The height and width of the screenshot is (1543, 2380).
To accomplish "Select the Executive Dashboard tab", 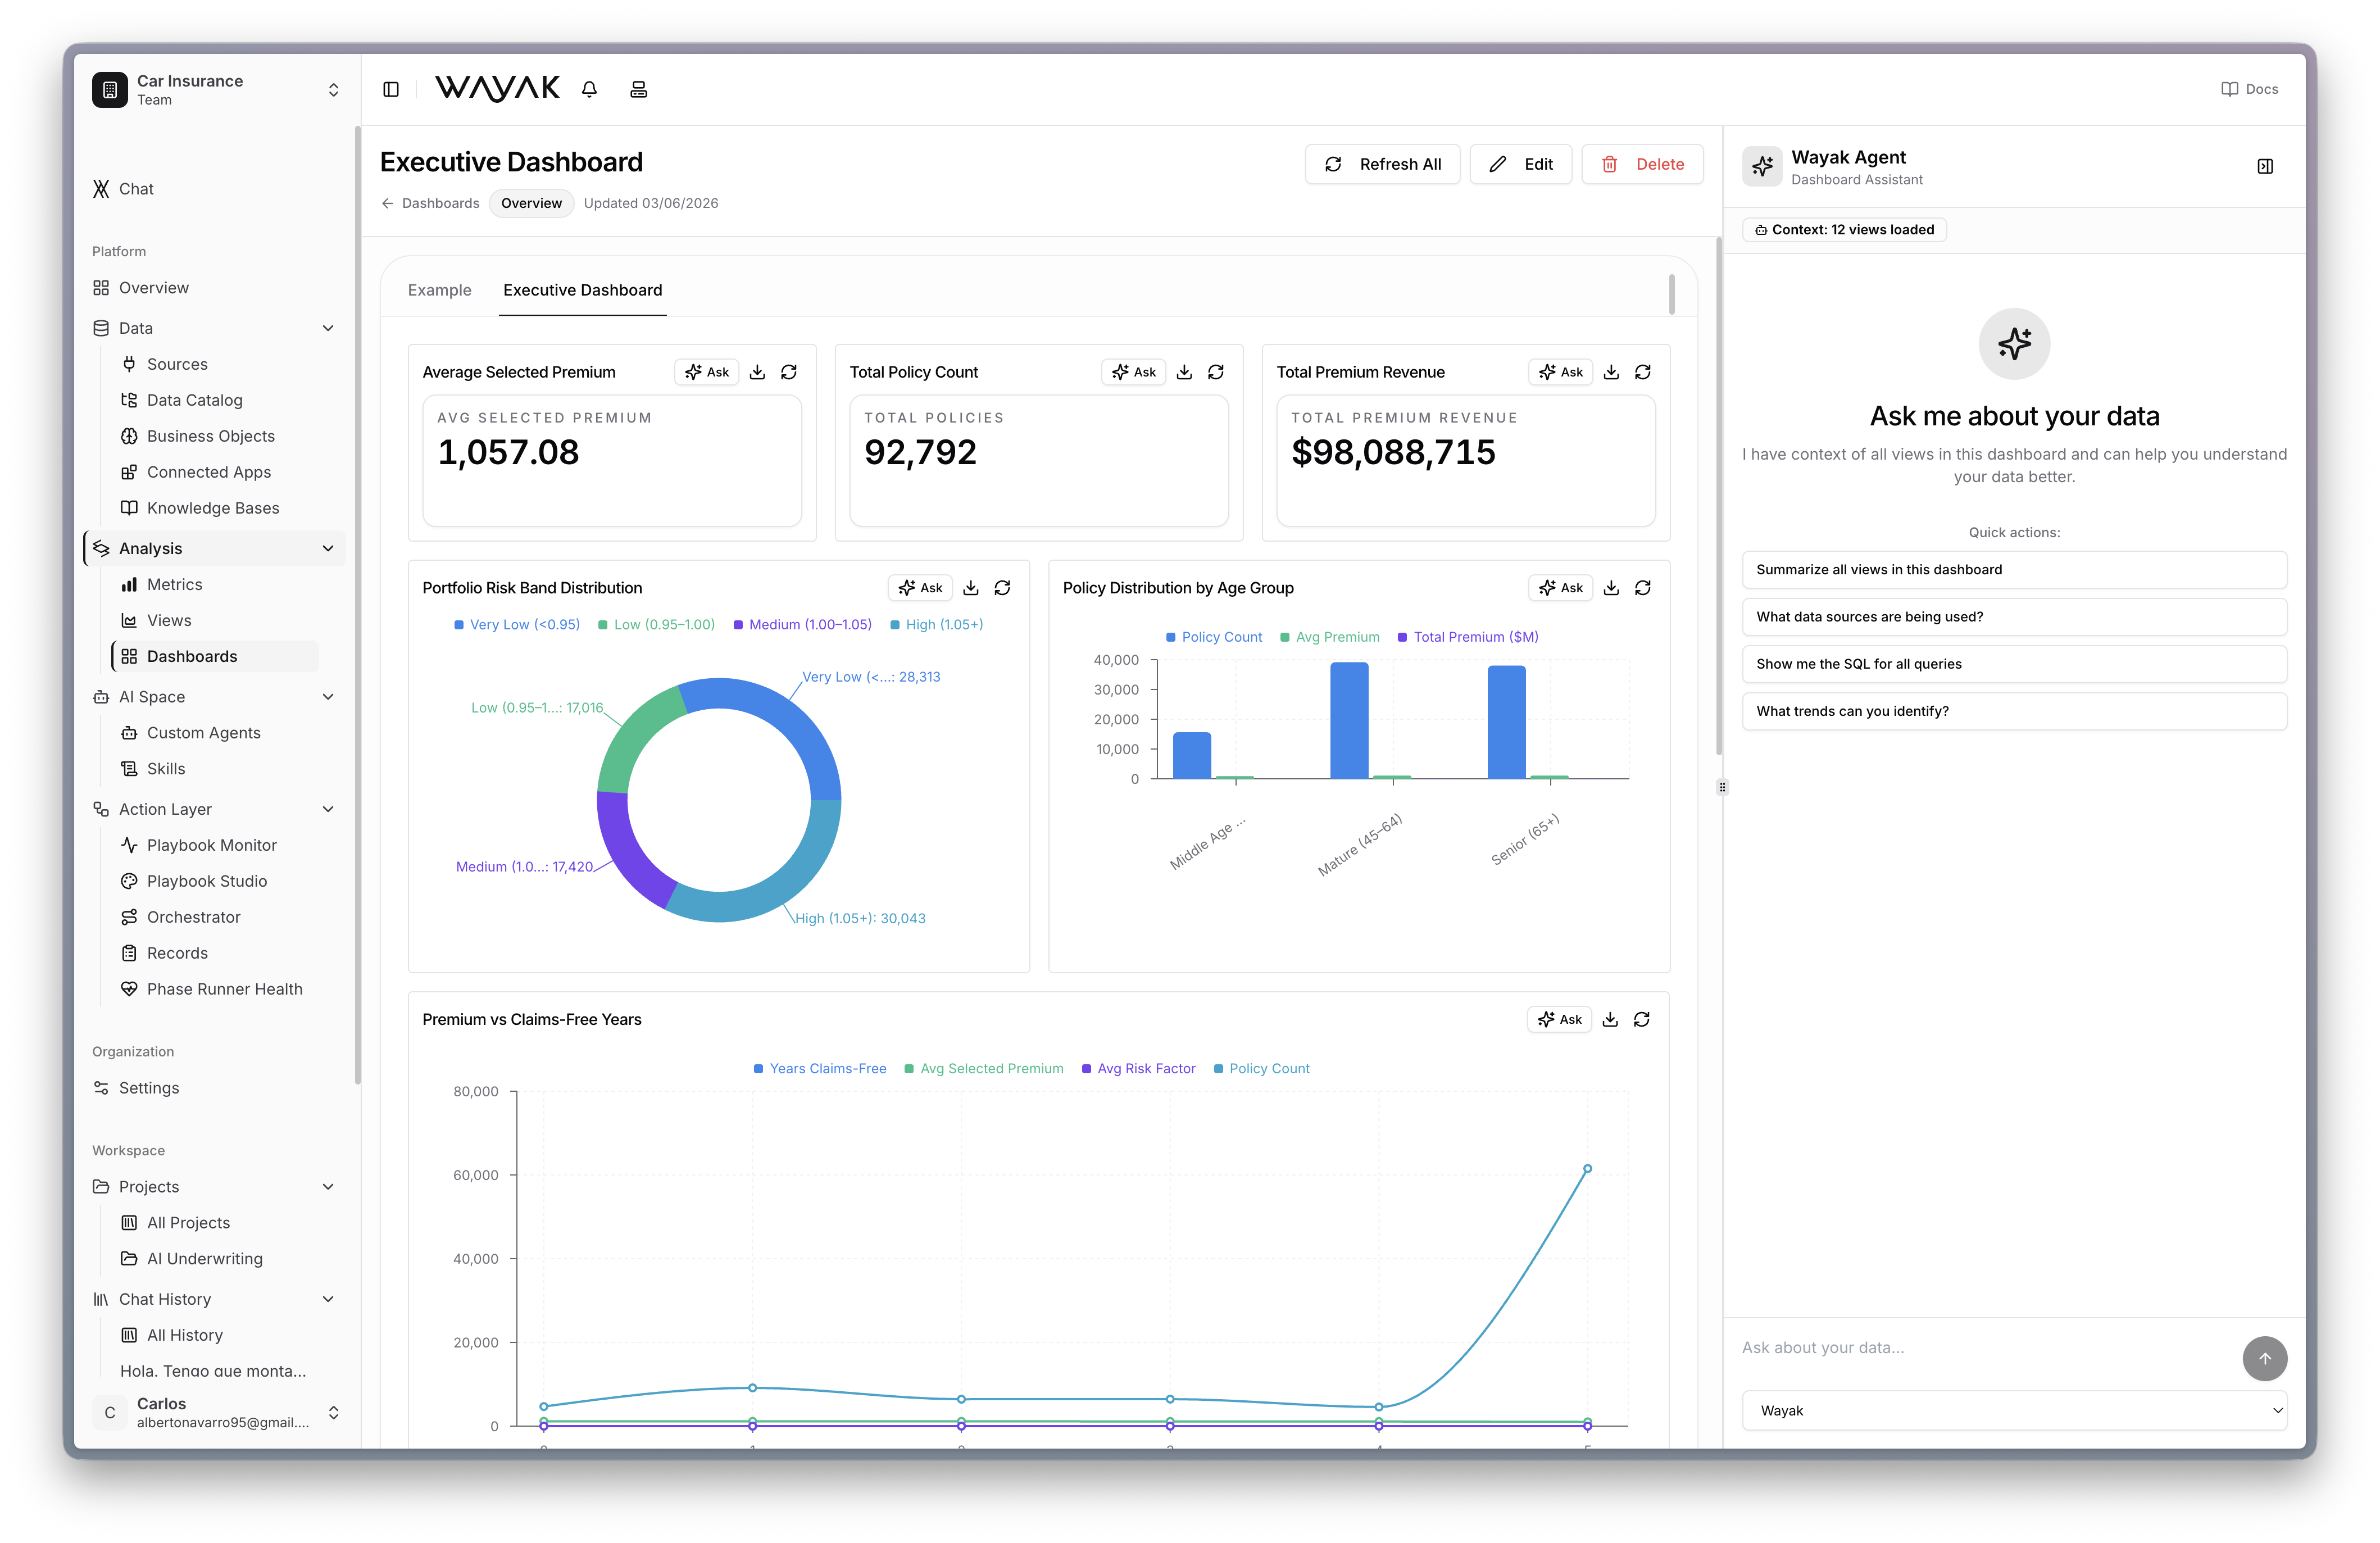I will pyautogui.click(x=583, y=290).
